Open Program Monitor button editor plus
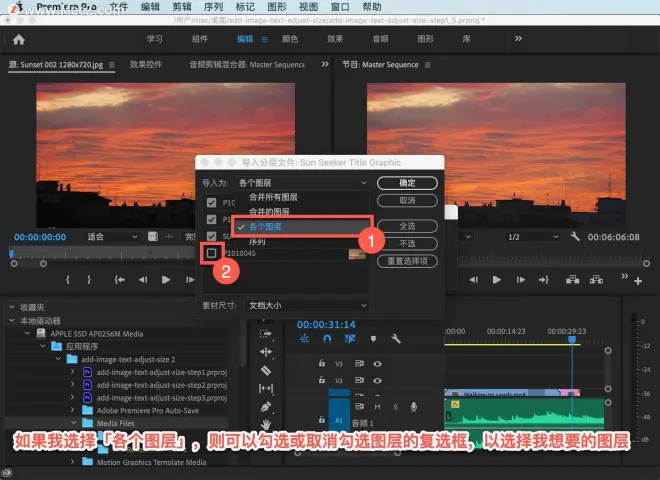The height and width of the screenshot is (480, 660). [638, 281]
